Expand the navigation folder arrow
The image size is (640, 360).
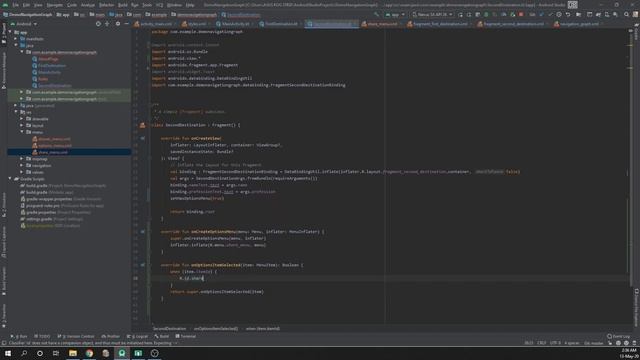[x=22, y=165]
